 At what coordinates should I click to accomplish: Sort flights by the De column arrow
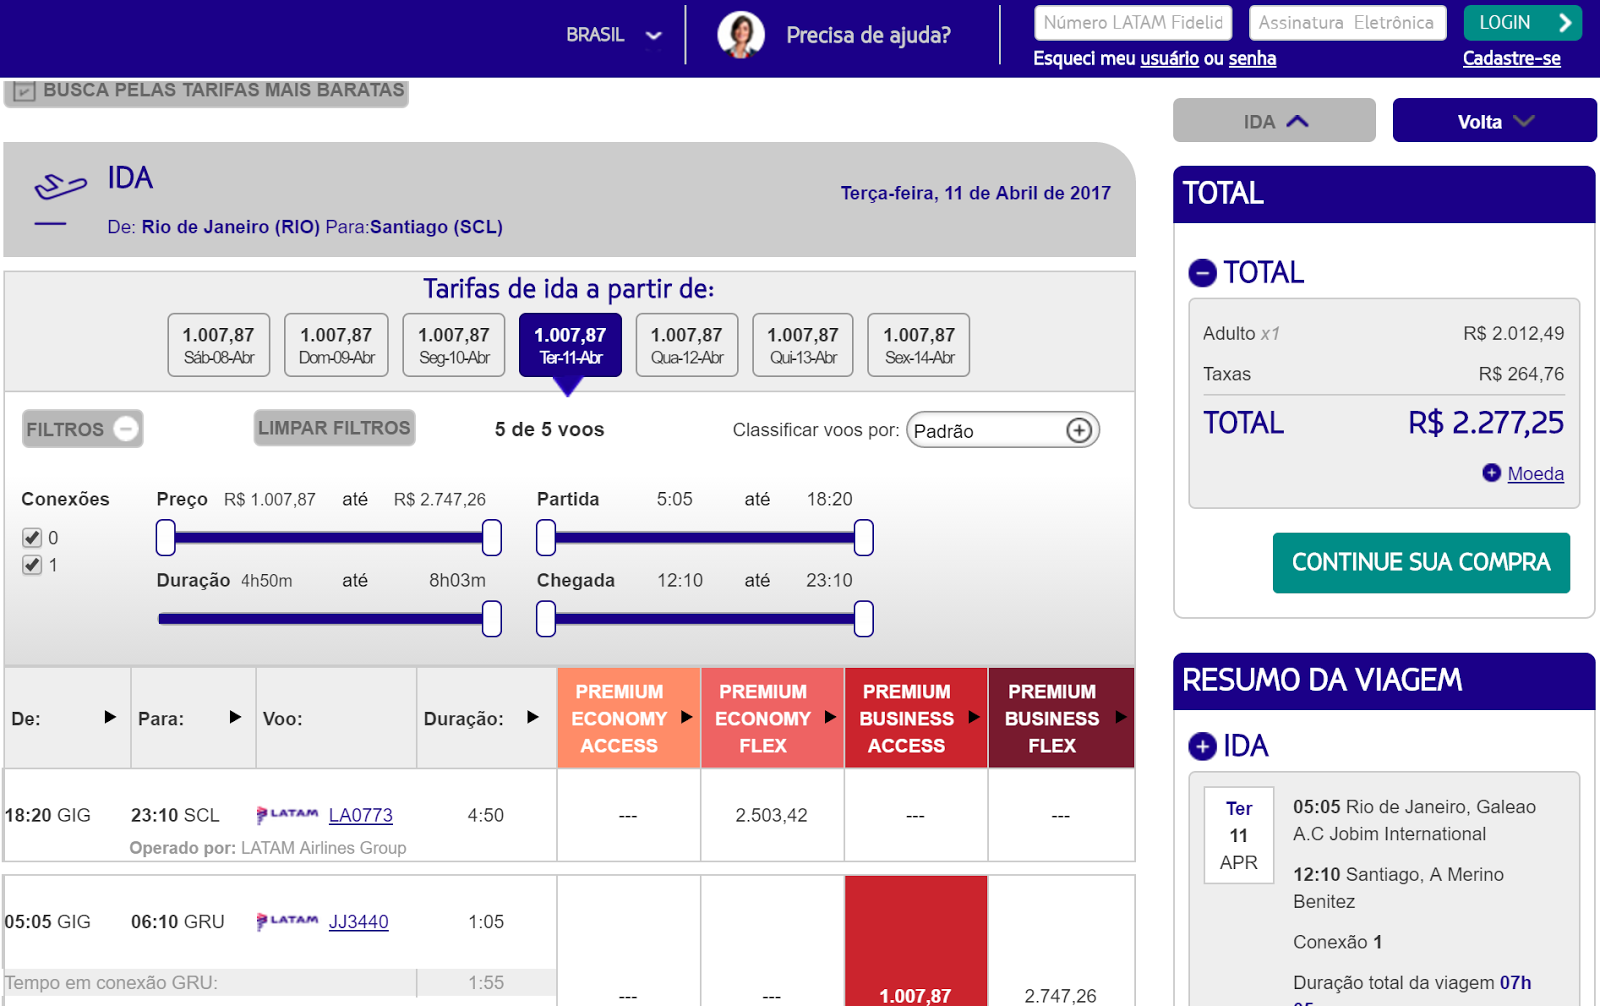[x=110, y=717]
